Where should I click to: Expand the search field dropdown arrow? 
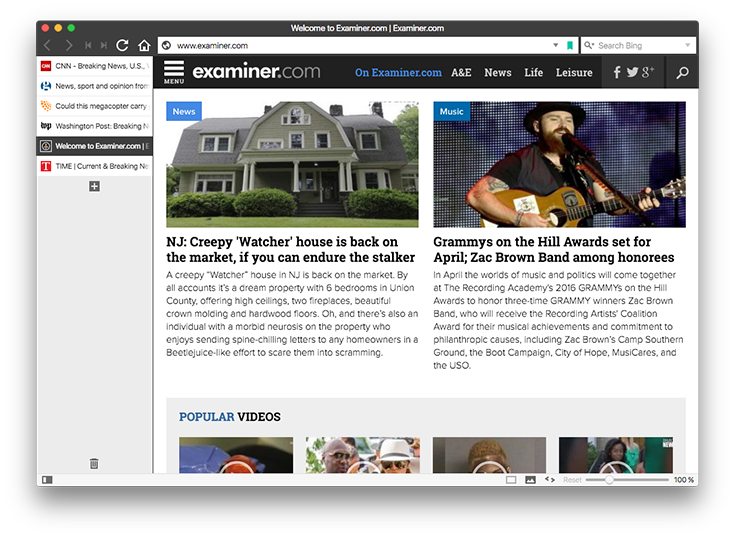coord(688,45)
